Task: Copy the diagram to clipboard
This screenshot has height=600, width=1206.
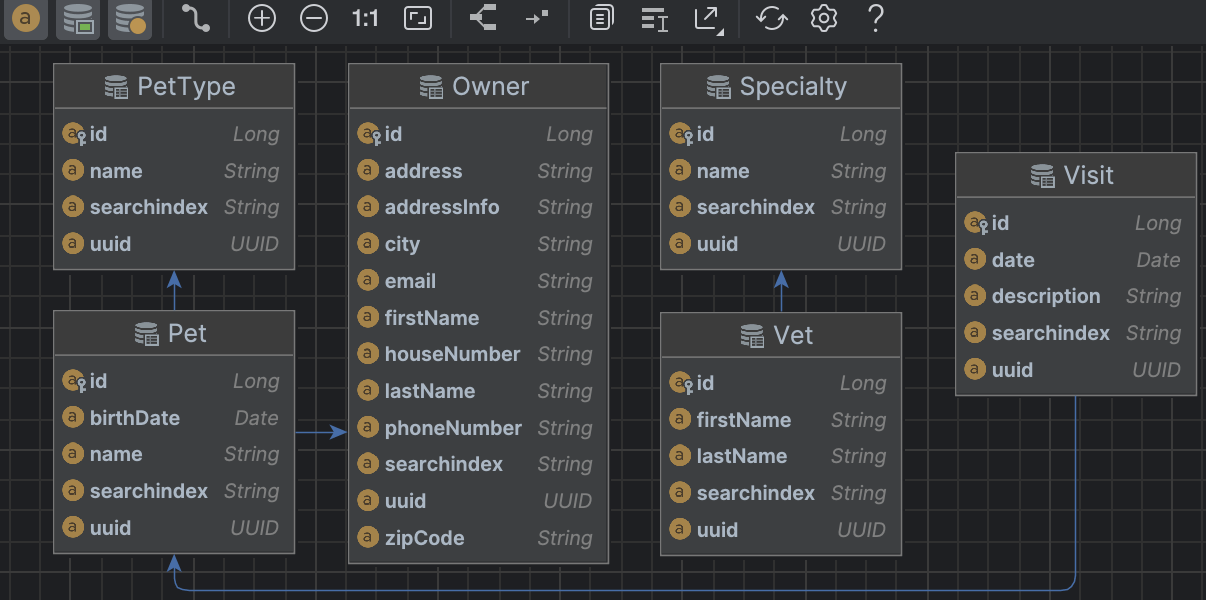Action: (601, 18)
